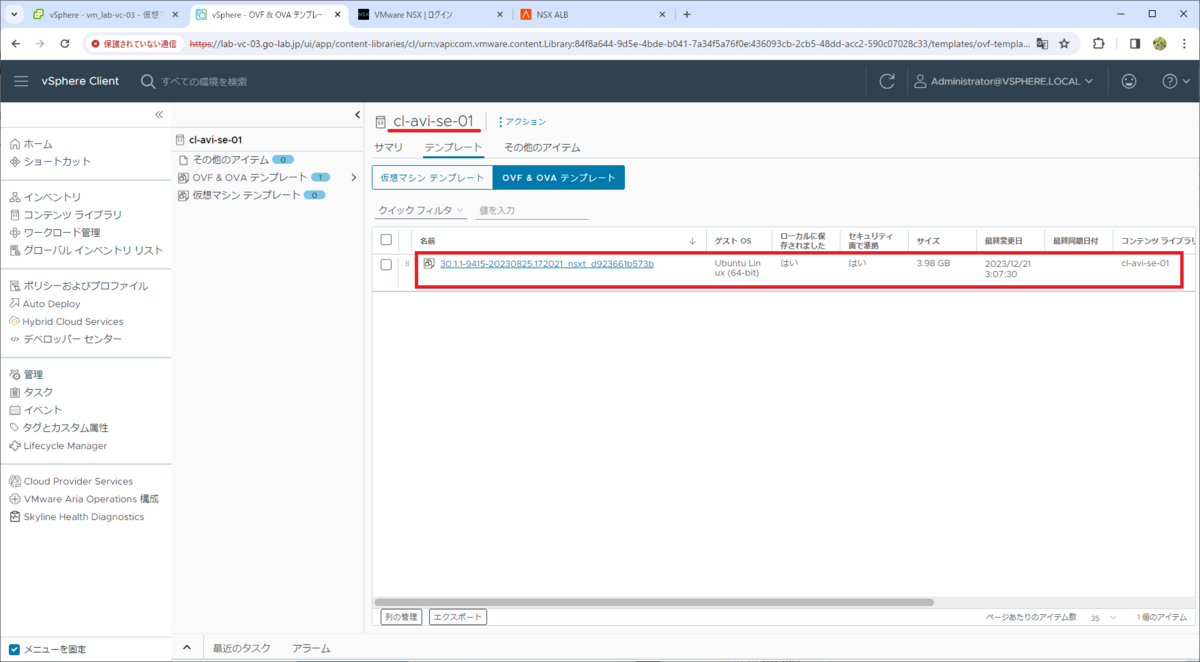This screenshot has height=662, width=1200.
Task: Open Content Libraries in sidebar
Action: tap(66, 215)
